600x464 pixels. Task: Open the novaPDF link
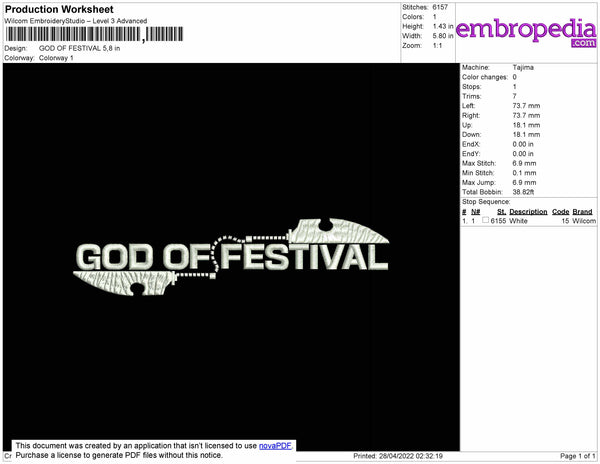[x=277, y=445]
